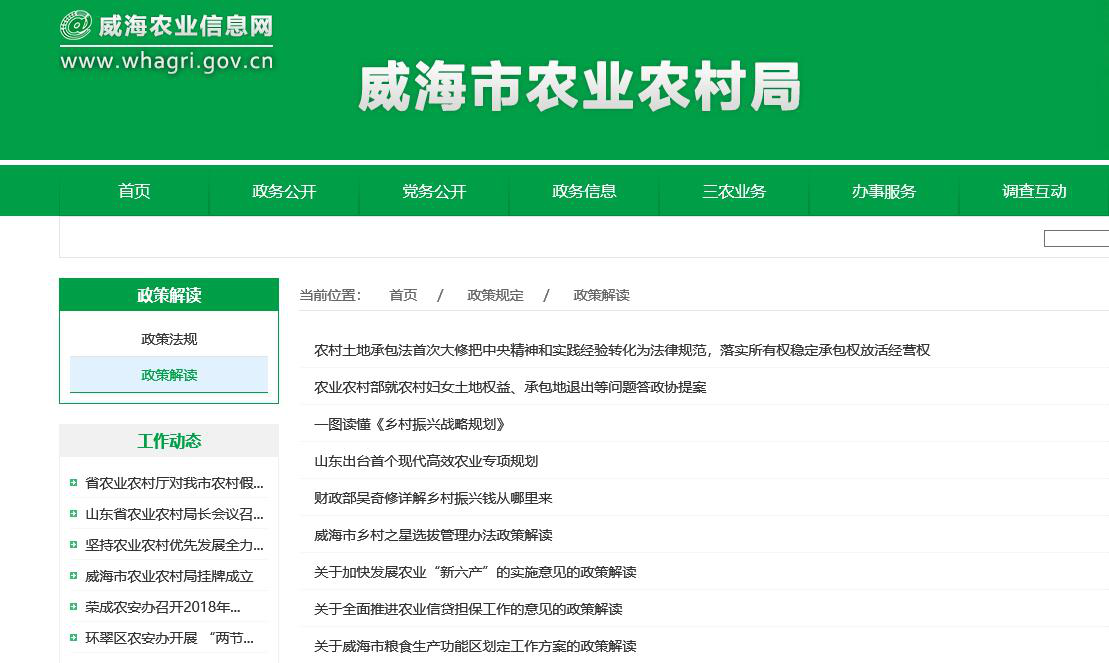Click the 政策规定 breadcrumb link
This screenshot has height=663, width=1109.
[x=495, y=295]
